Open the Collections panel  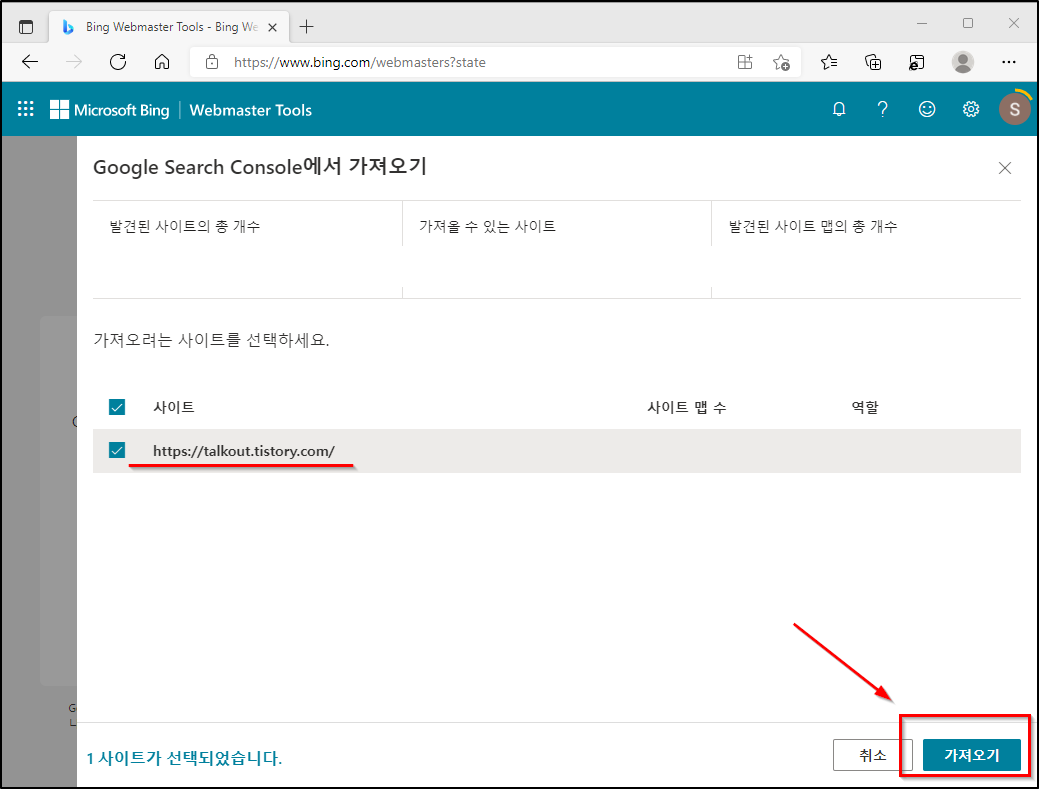873,62
